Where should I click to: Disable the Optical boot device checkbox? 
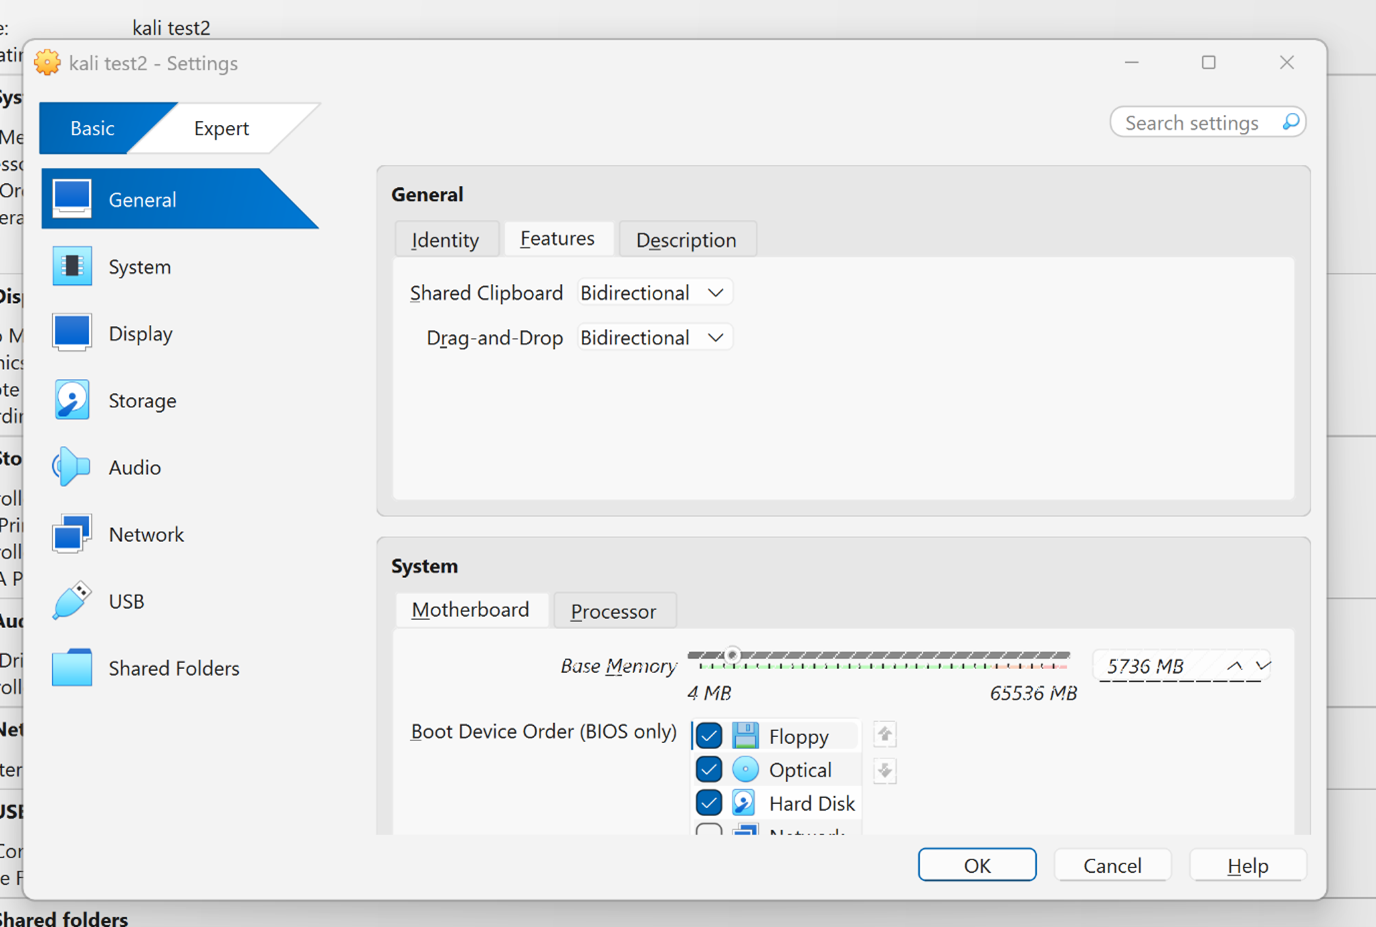click(x=709, y=770)
